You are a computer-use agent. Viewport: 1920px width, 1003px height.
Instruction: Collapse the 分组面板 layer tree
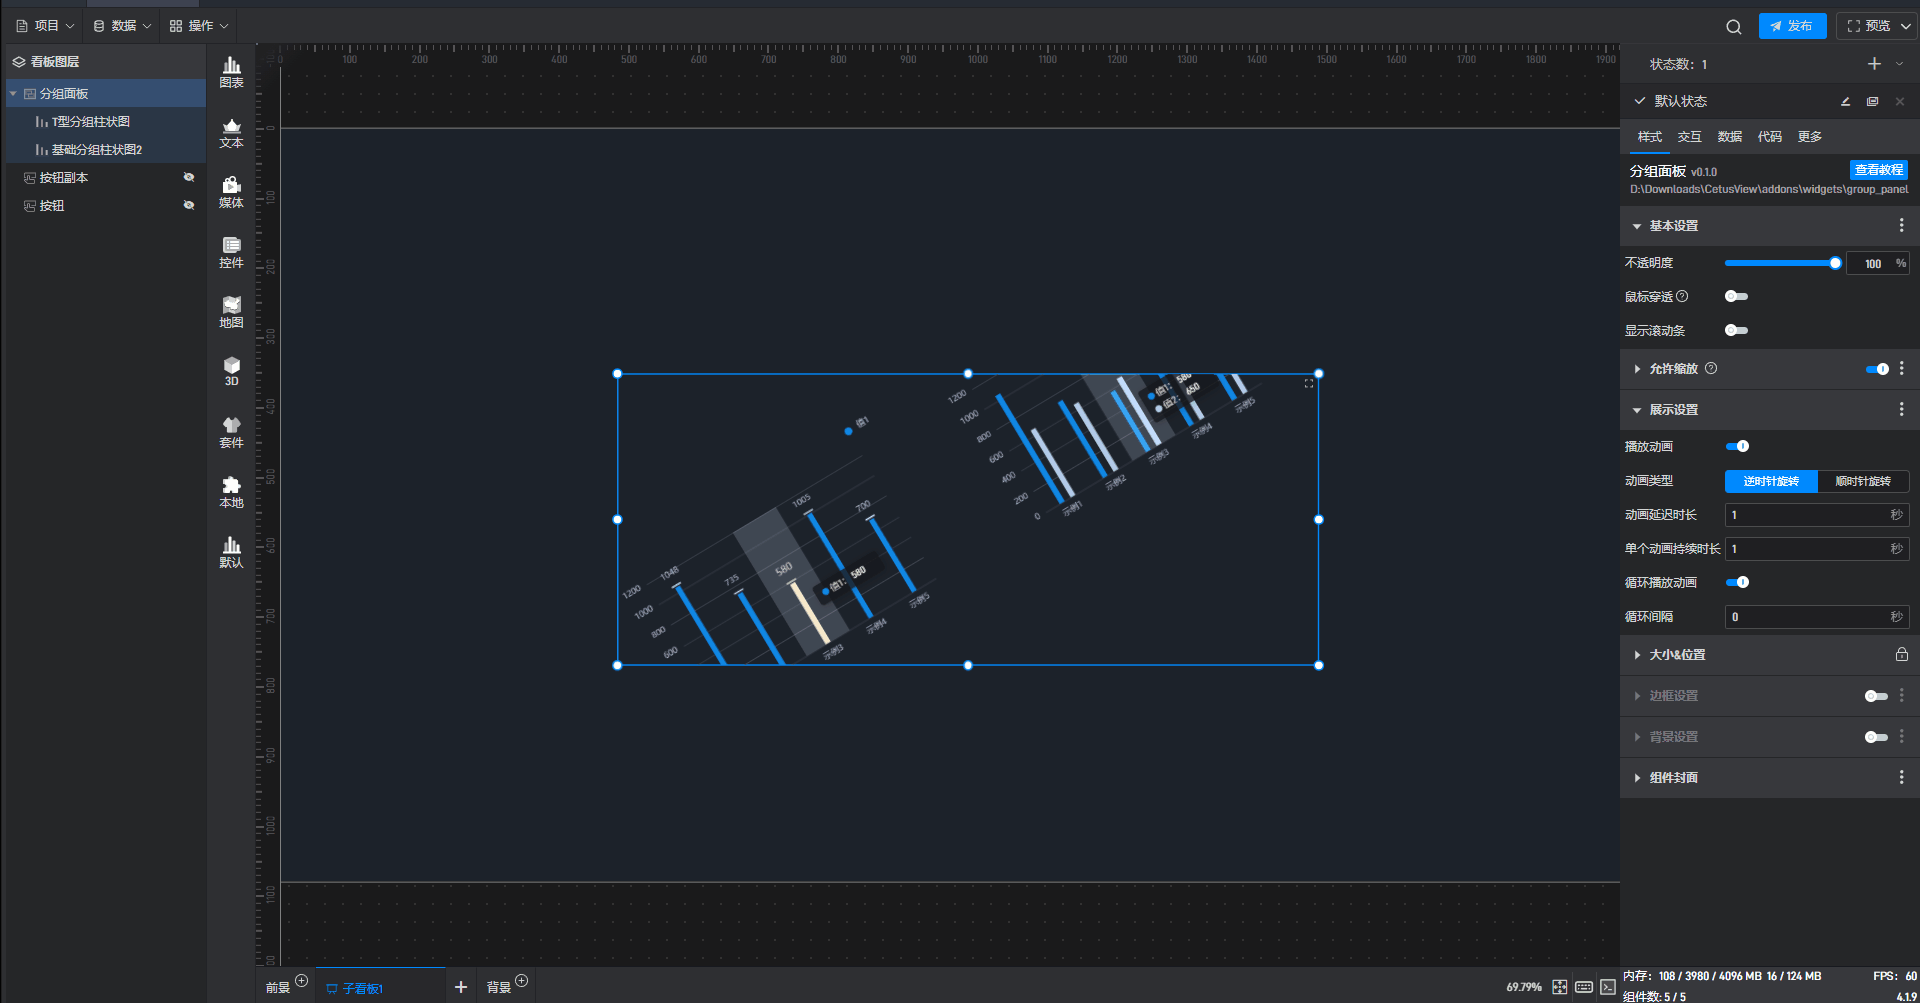point(13,94)
